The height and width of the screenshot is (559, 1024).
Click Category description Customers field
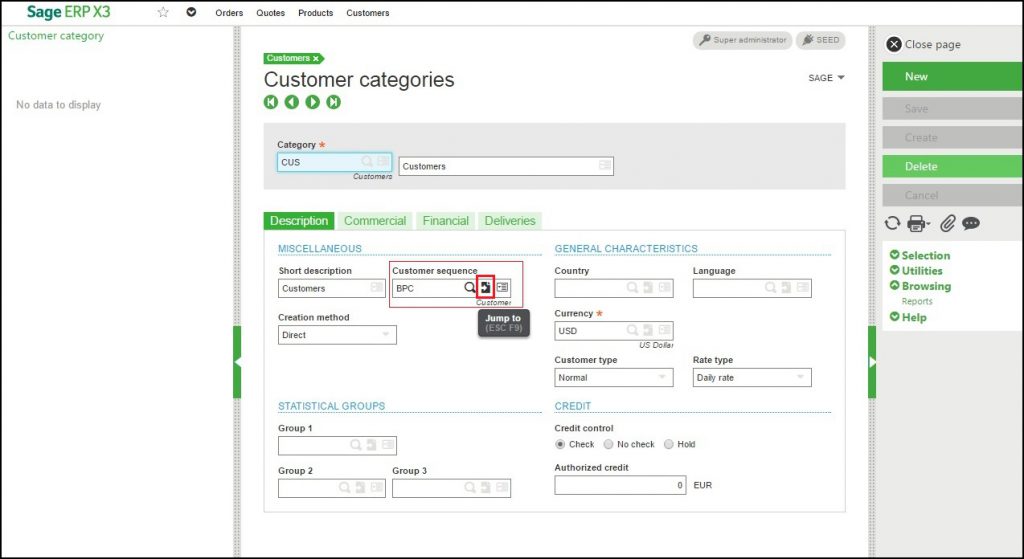(505, 166)
